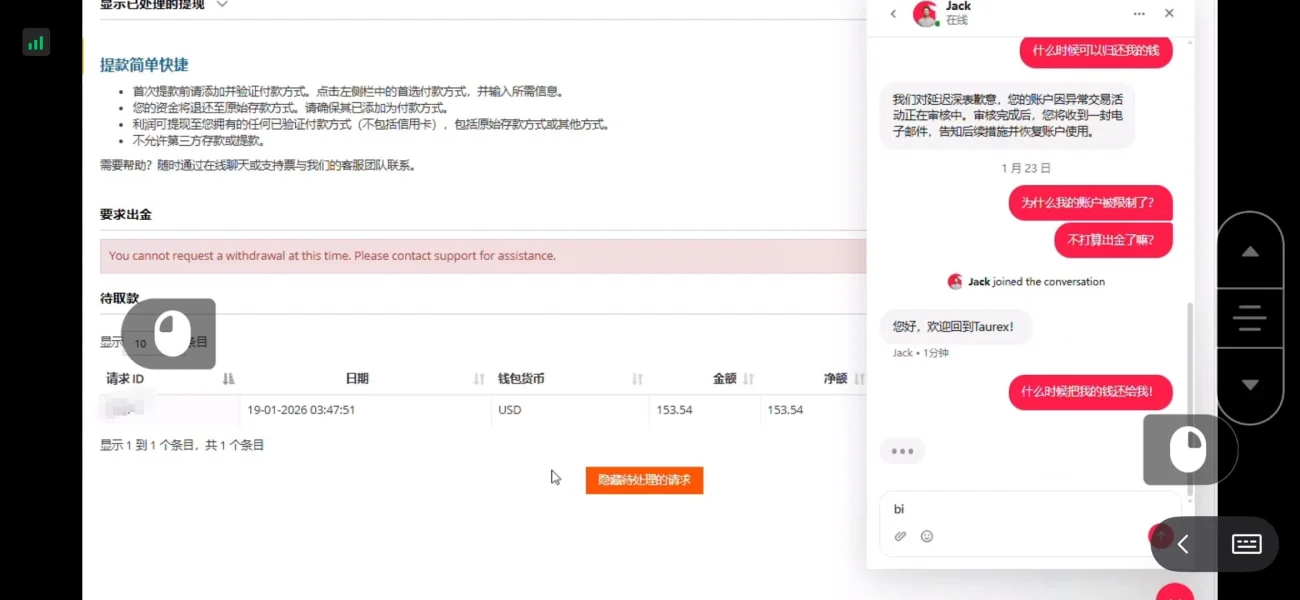Click the orange 隐藏待处理的请求 button

tap(644, 480)
